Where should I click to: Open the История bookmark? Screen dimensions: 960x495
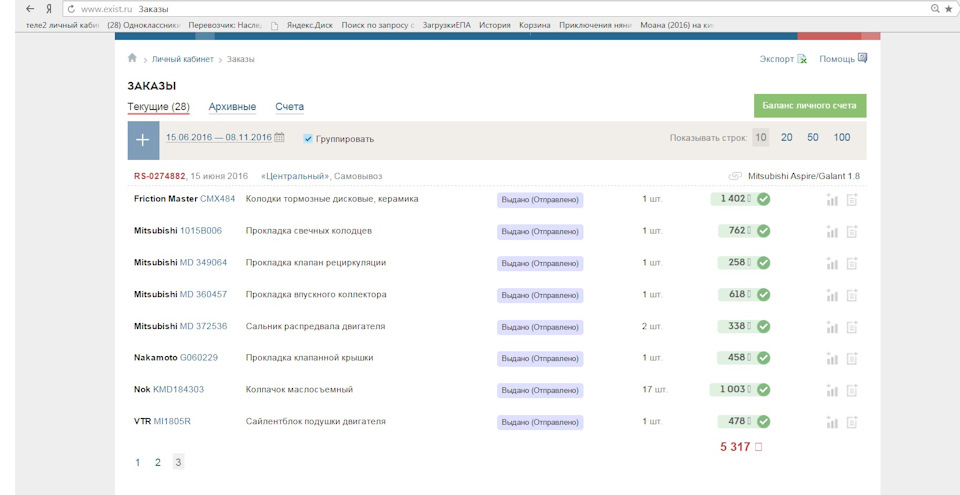(x=495, y=26)
